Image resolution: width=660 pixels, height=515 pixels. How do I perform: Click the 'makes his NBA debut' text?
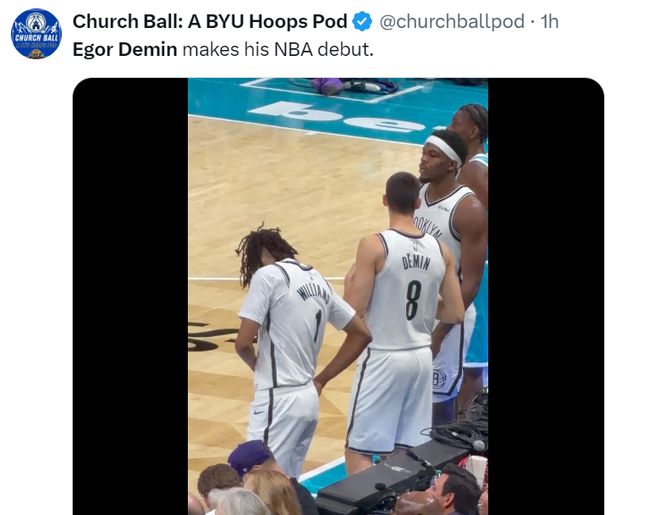(x=278, y=50)
